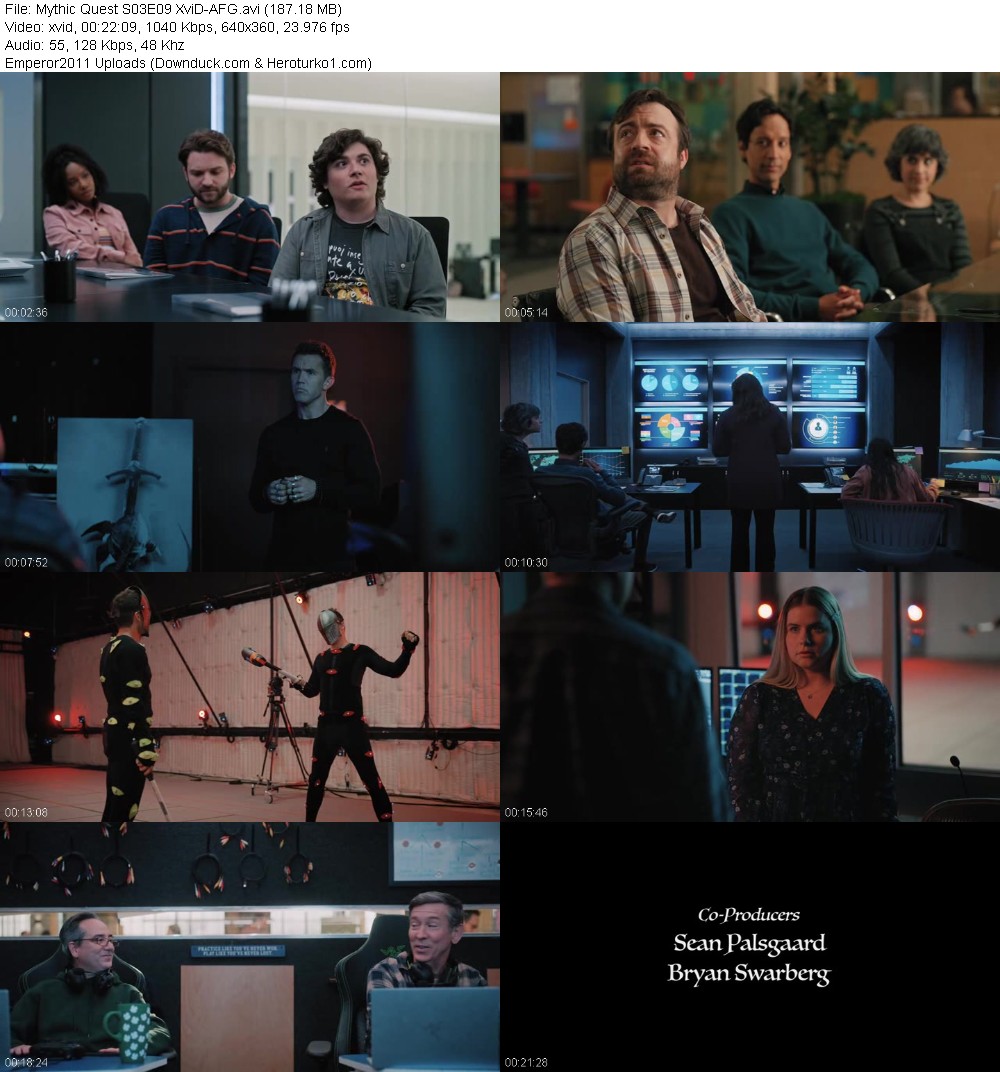Image resolution: width=1000 pixels, height=1072 pixels.
Task: Click the 00:07:52 timestamp label
Action: [26, 562]
